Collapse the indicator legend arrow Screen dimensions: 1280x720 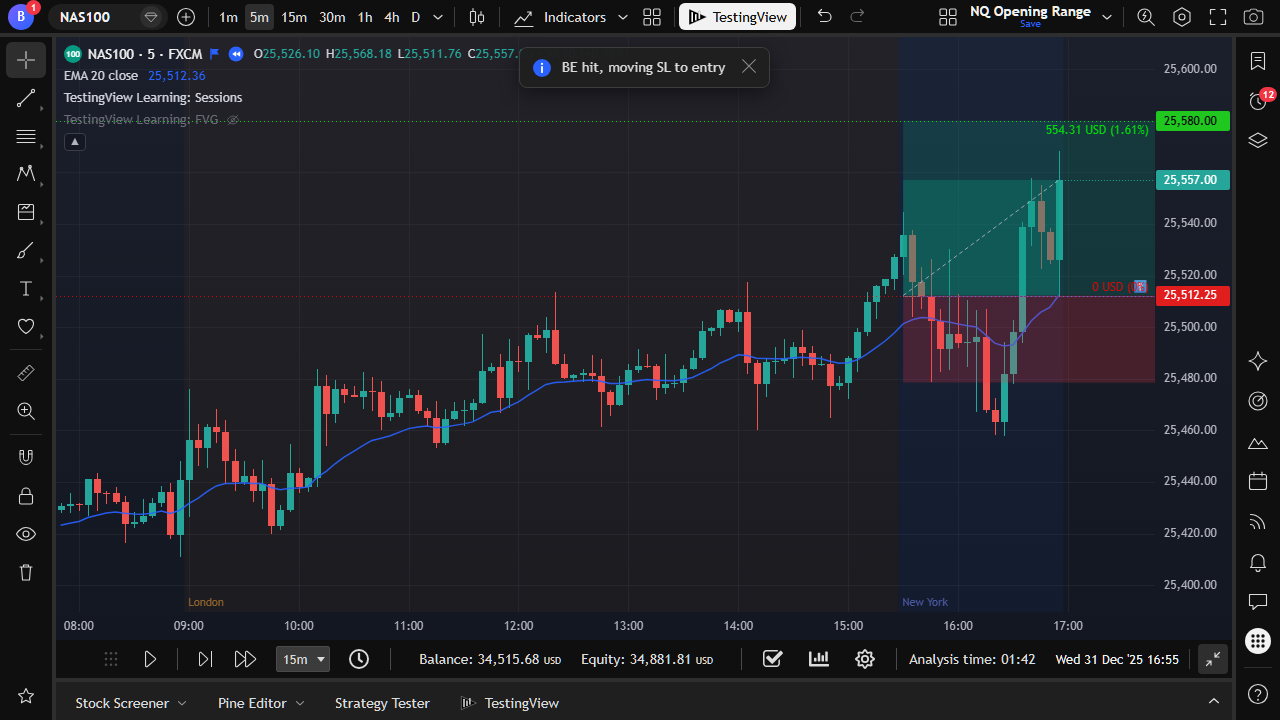[74, 142]
